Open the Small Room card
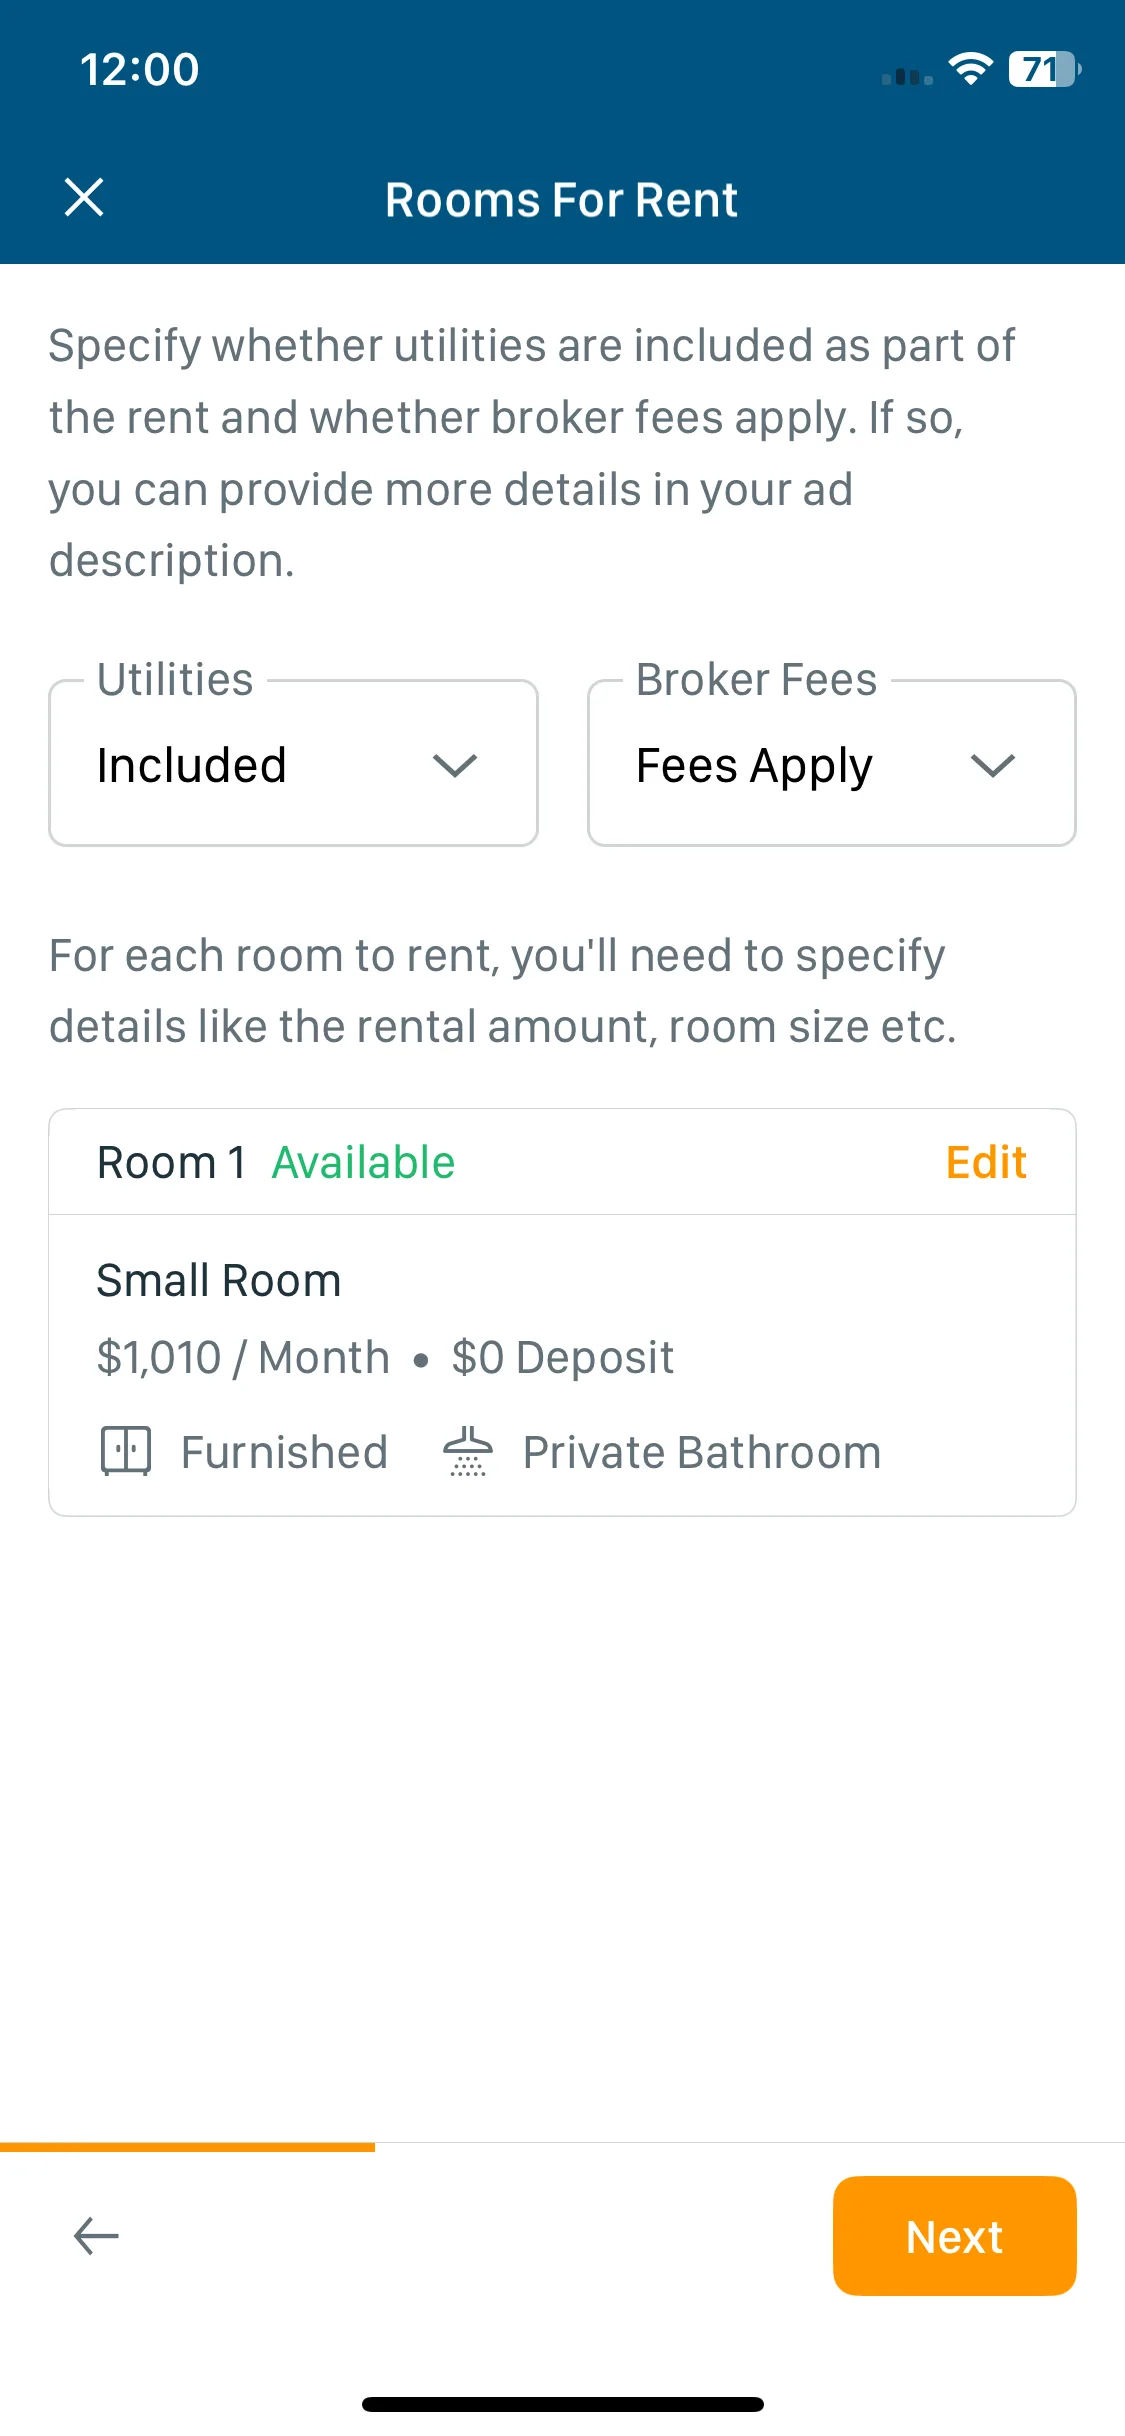The height and width of the screenshot is (2436, 1125). [x=562, y=1366]
